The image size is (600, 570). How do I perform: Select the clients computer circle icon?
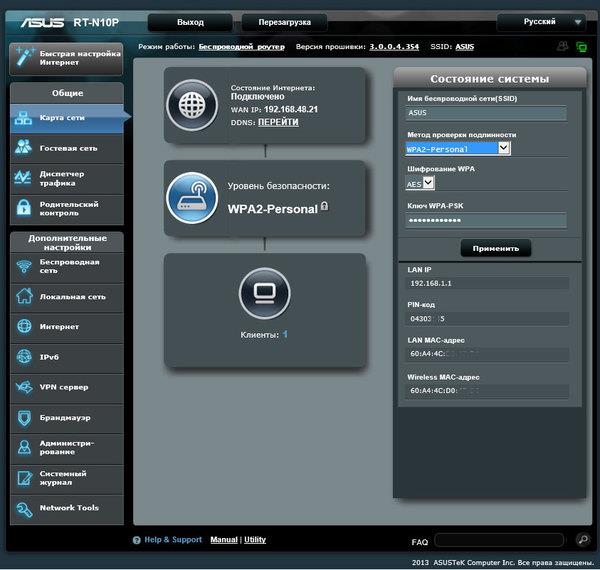click(x=264, y=293)
